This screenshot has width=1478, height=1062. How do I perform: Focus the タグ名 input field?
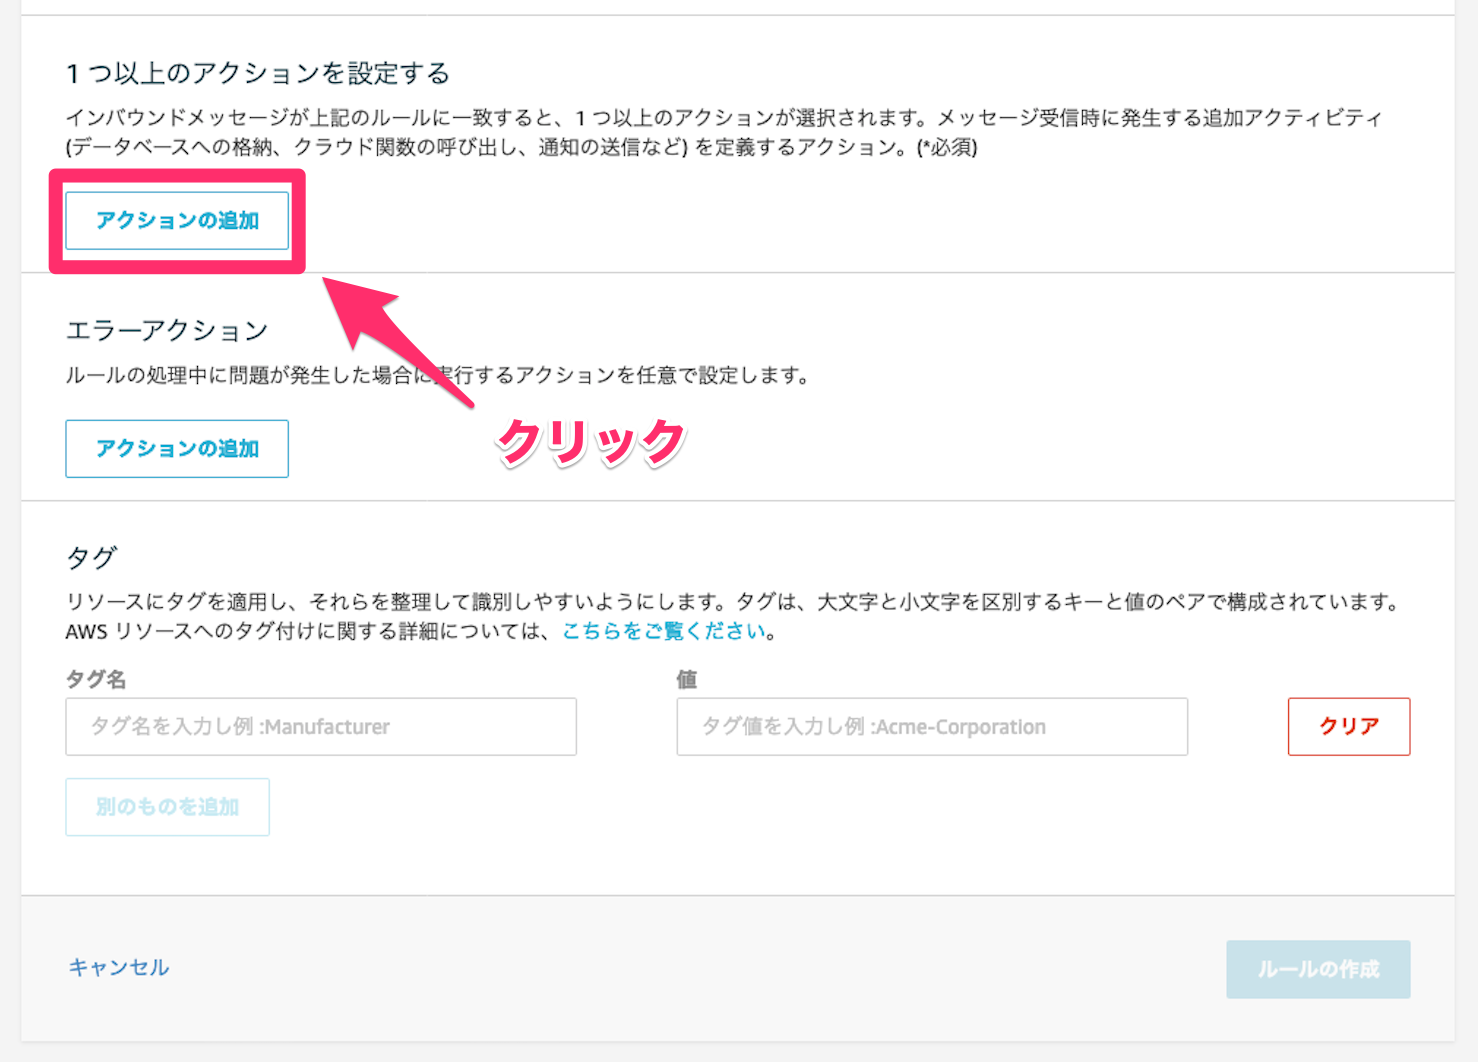click(321, 727)
